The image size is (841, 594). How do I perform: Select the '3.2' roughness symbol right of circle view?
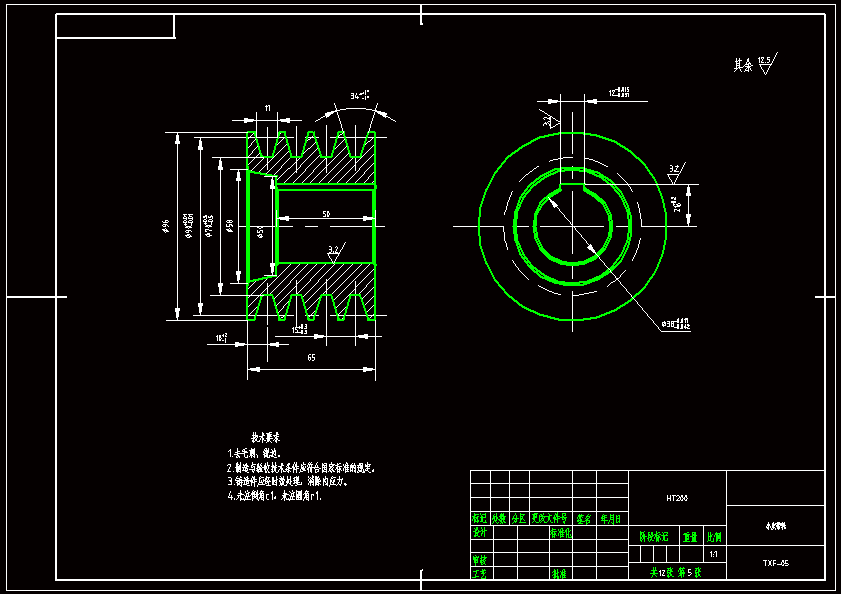tap(675, 173)
